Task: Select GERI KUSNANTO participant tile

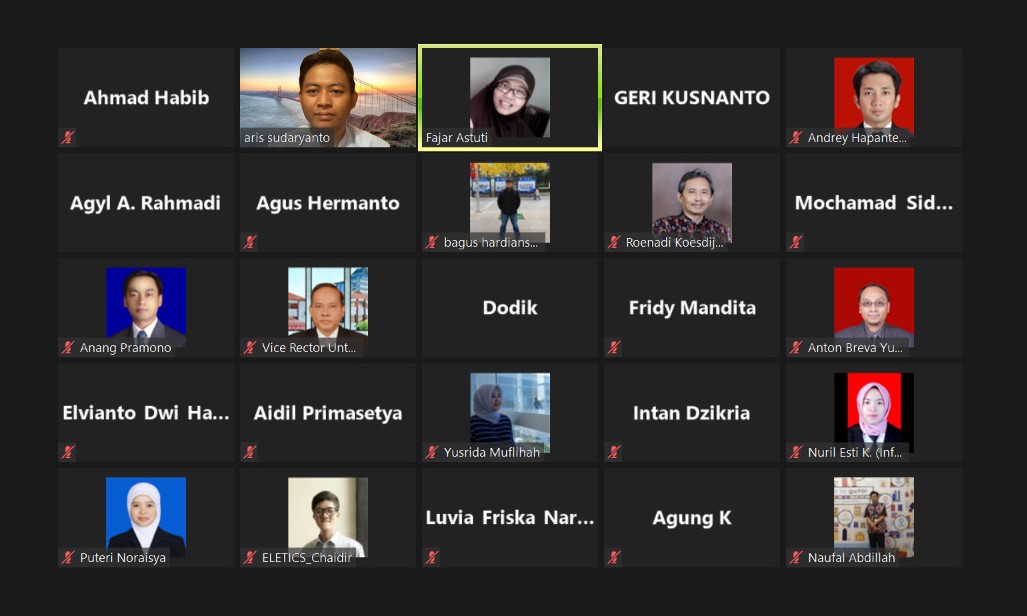Action: (x=692, y=98)
